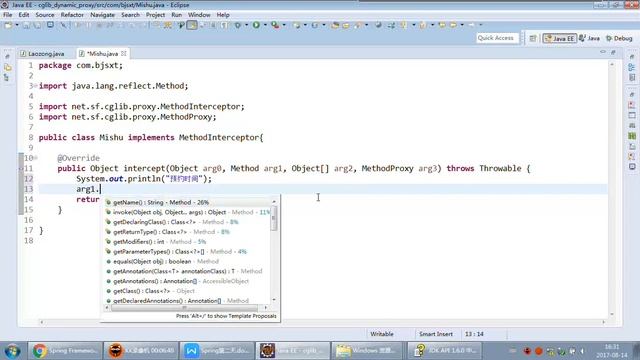The height and width of the screenshot is (360, 640).
Task: Collapse the import block at line 3
Action: click(x=36, y=86)
